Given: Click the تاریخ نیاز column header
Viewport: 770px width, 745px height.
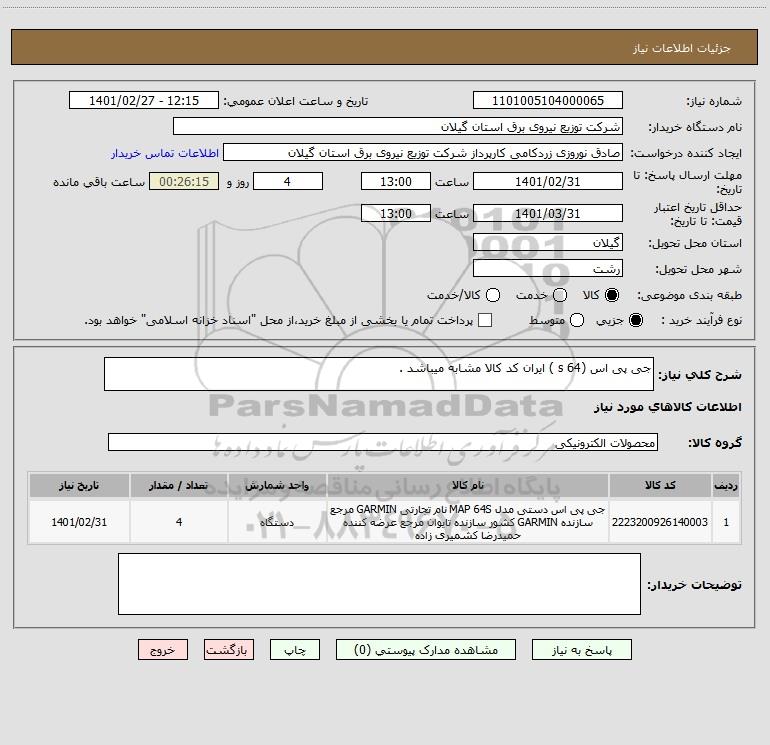Looking at the screenshot, I should pos(79,485).
